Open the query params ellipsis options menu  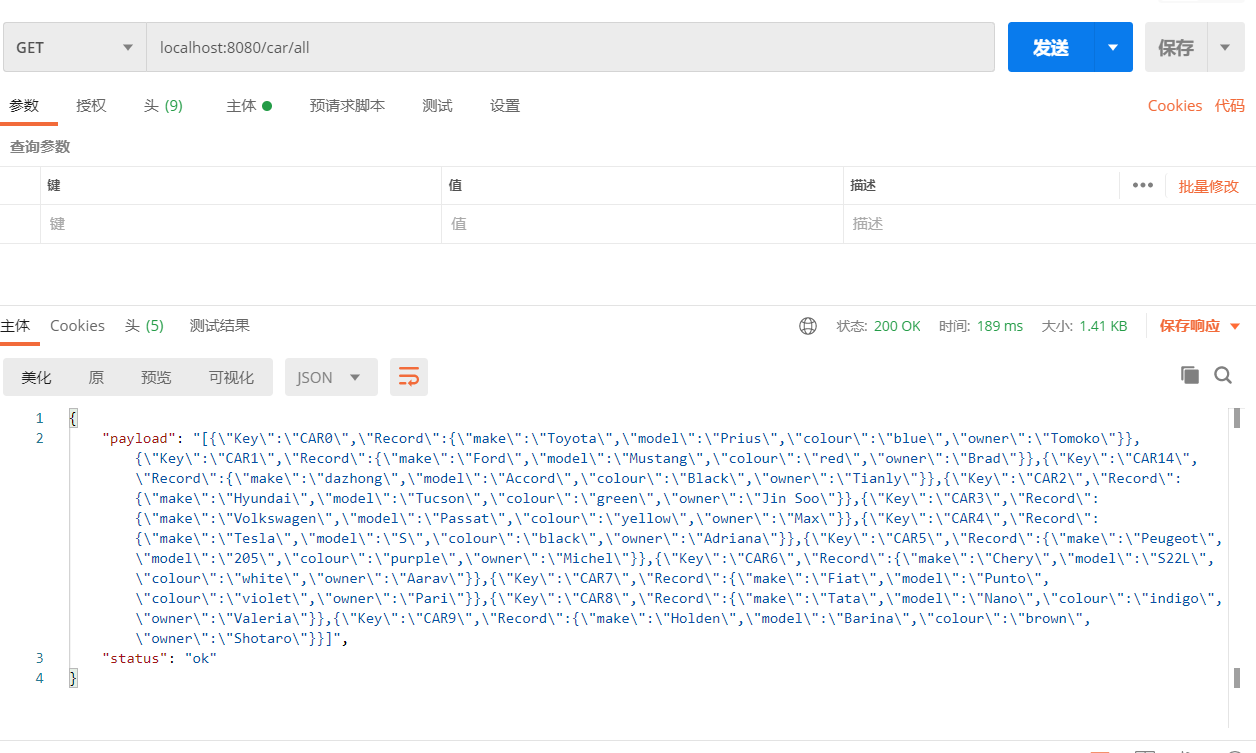(x=1142, y=184)
